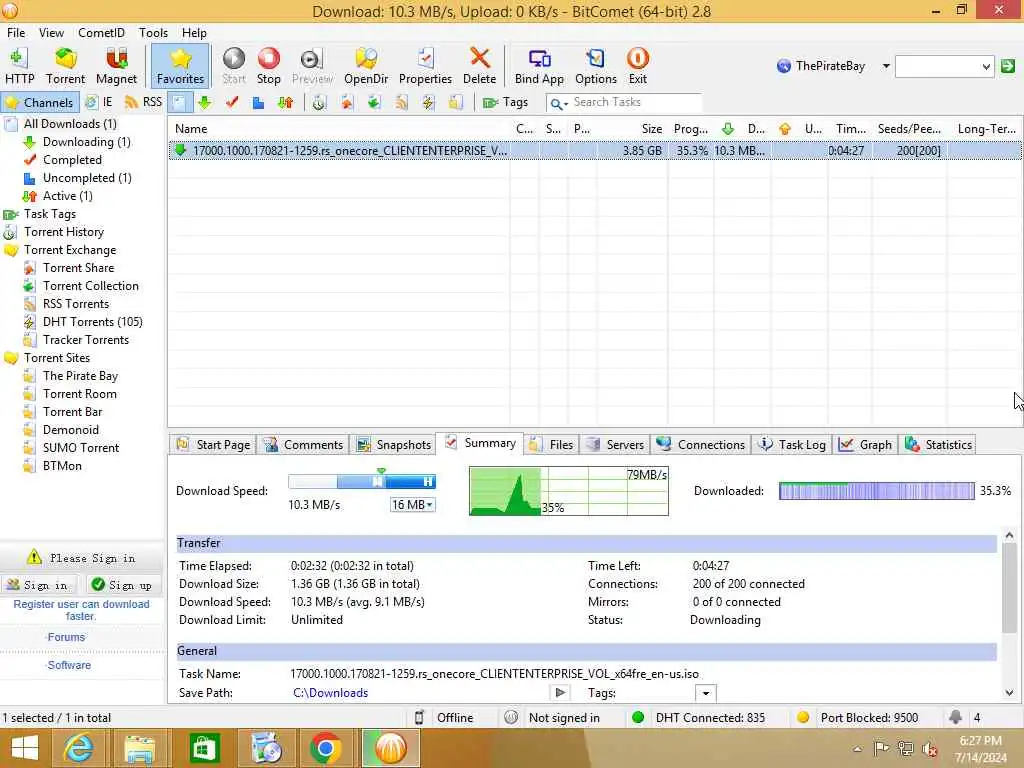
Task: Open the C:\Downloads save path link
Action: pyautogui.click(x=330, y=693)
